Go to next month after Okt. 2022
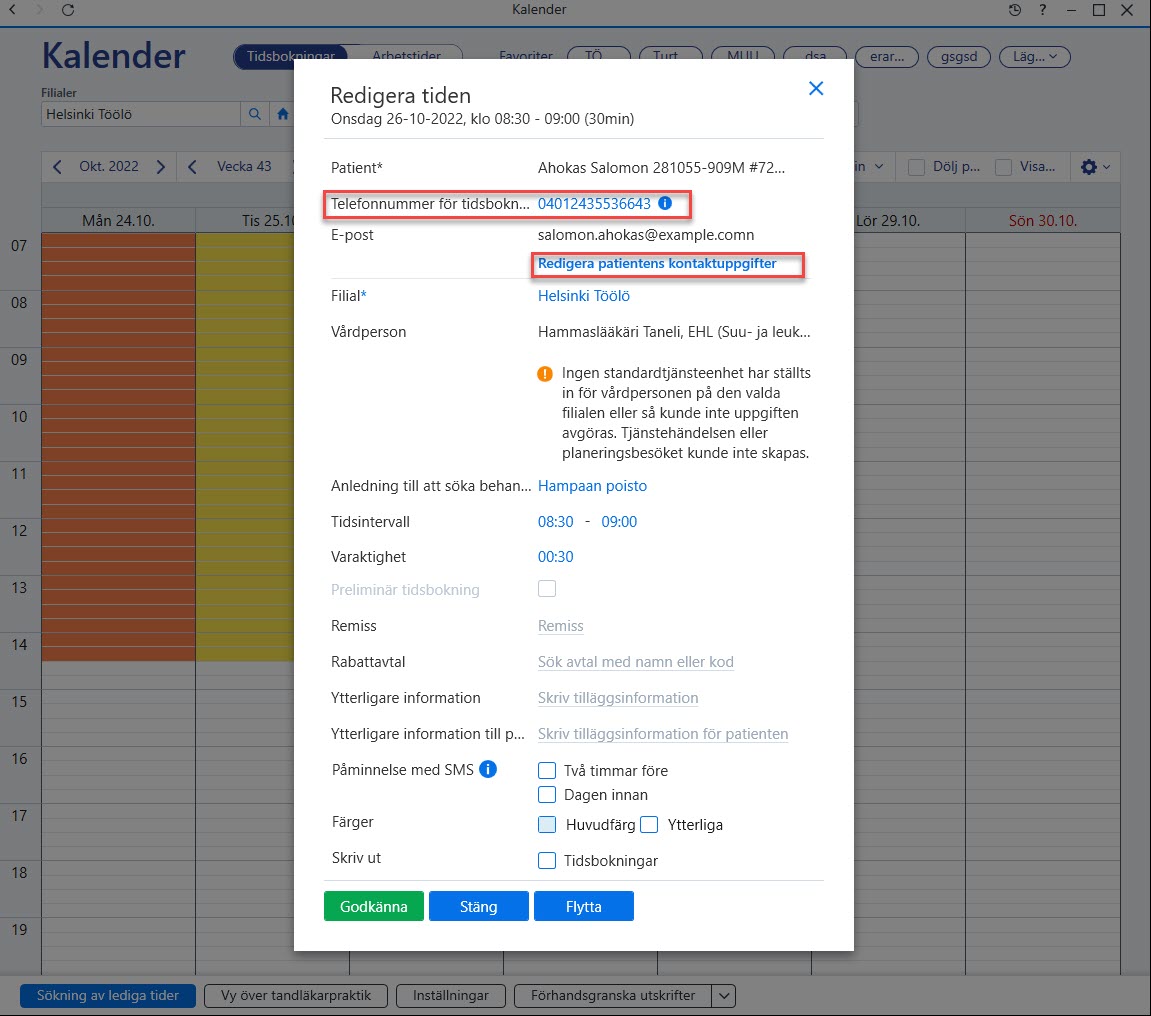This screenshot has width=1151, height=1016. tap(161, 167)
